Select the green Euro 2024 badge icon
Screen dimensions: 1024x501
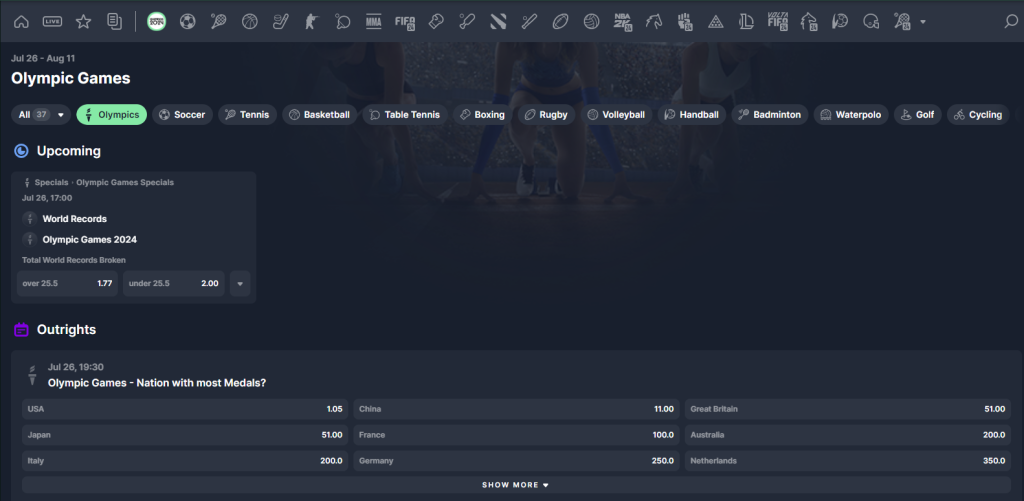(156, 22)
